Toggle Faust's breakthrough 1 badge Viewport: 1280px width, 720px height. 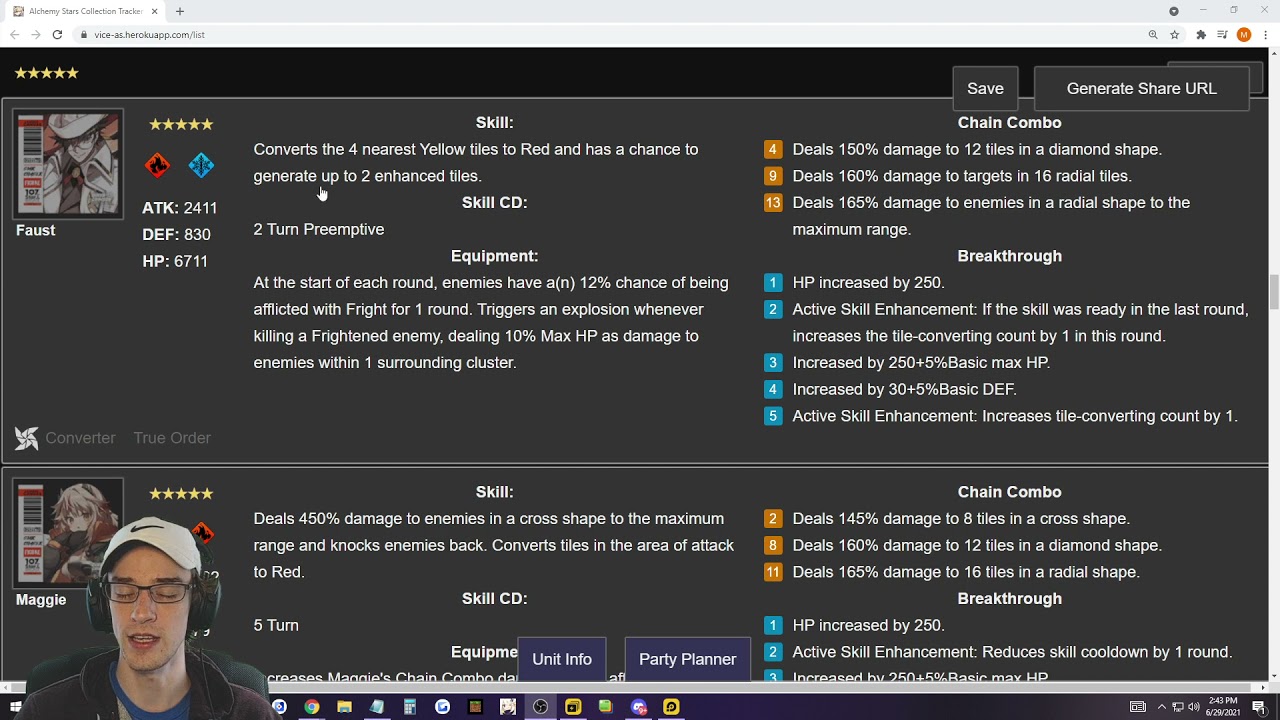(x=773, y=283)
